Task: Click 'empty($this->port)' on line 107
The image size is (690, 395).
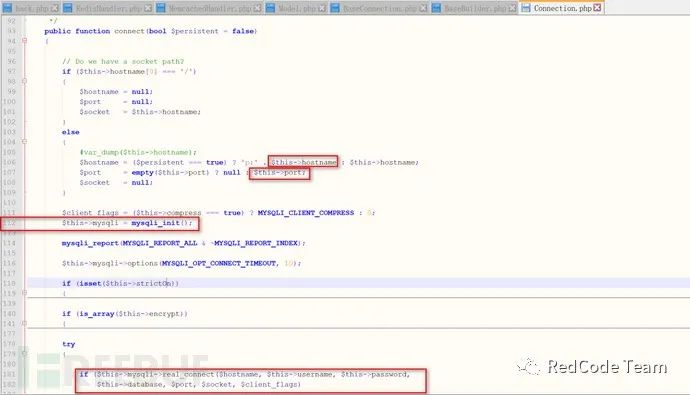Action: click(170, 172)
